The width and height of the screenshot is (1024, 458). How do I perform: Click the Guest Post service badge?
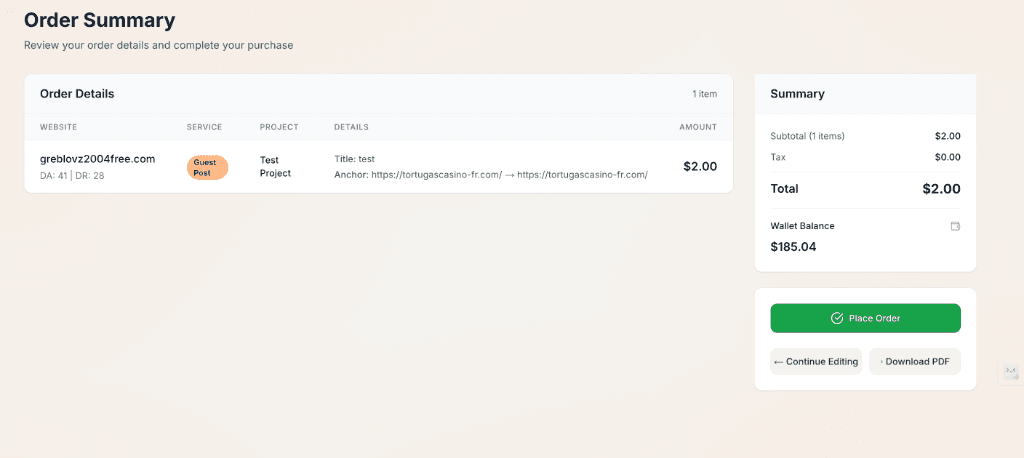coord(207,167)
